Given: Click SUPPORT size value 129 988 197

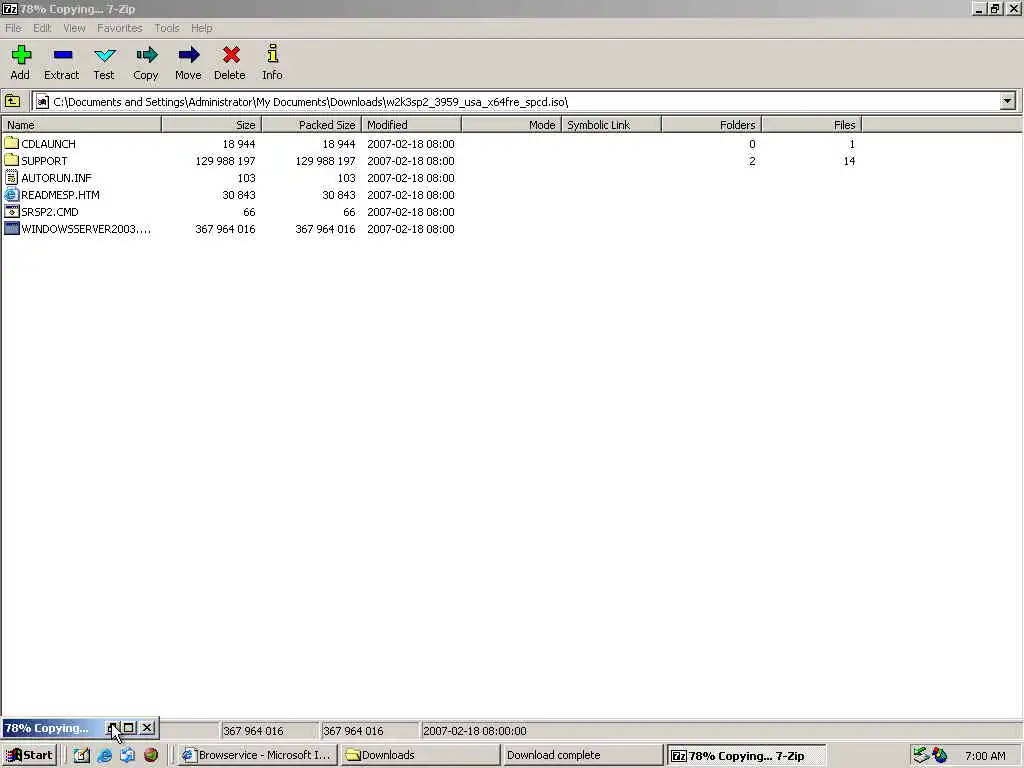Looking at the screenshot, I should point(225,161).
